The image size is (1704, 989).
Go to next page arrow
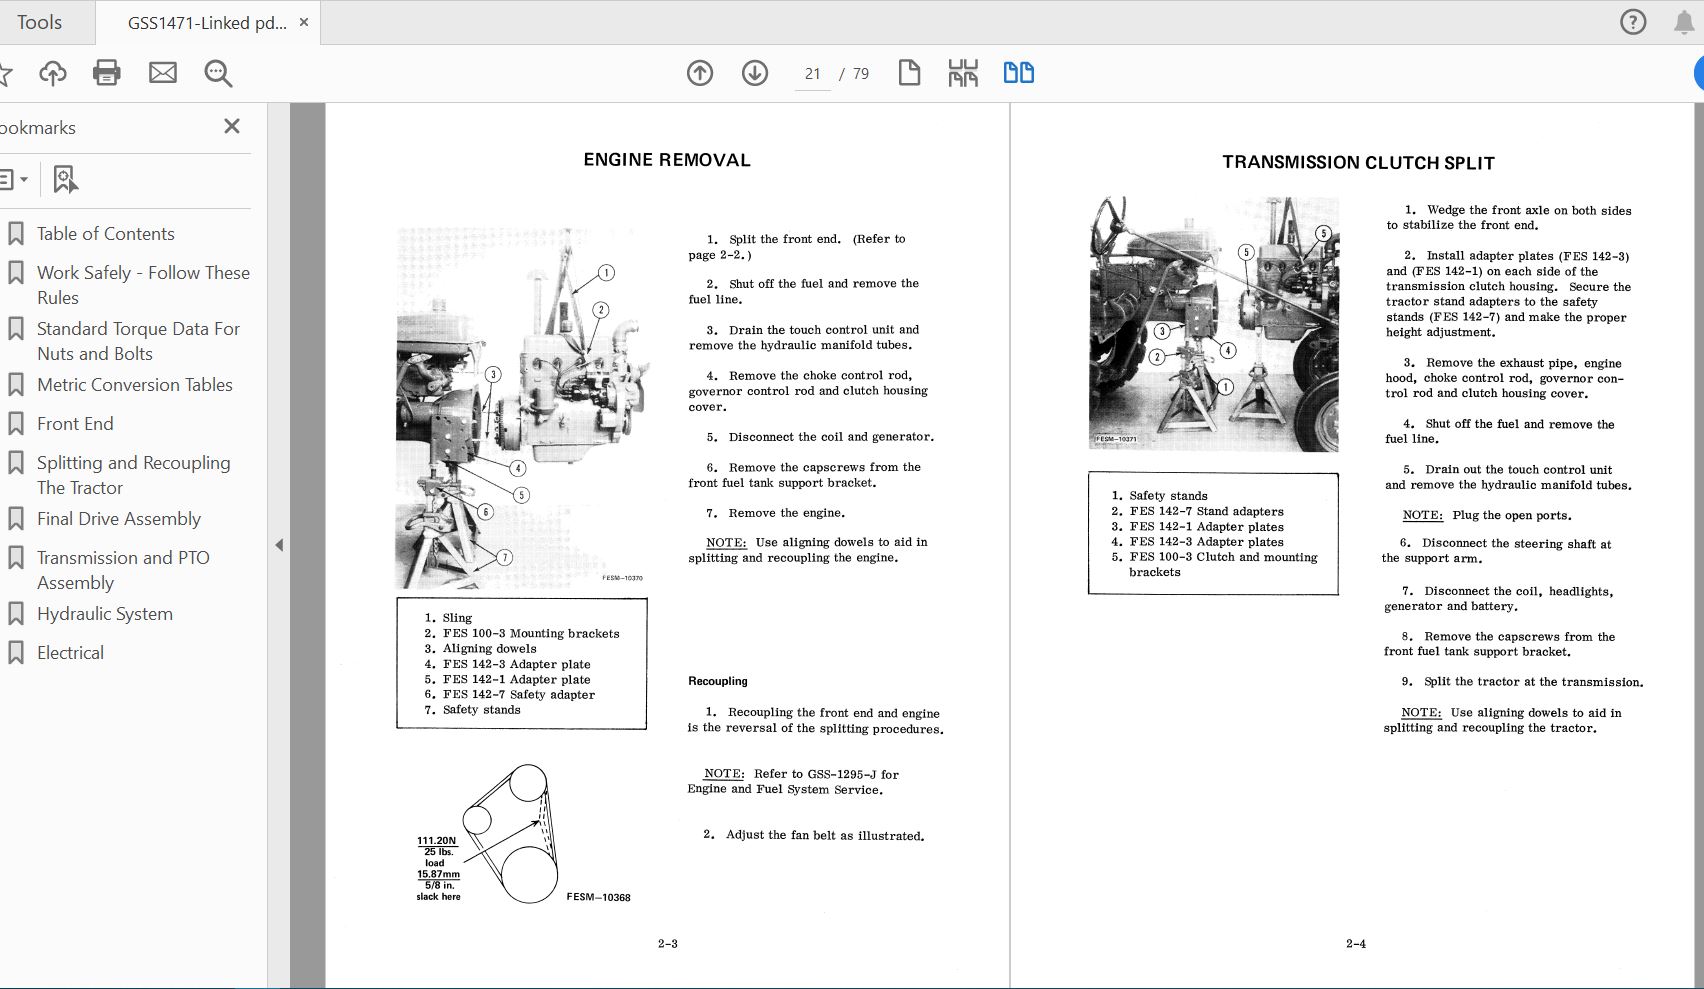755,73
